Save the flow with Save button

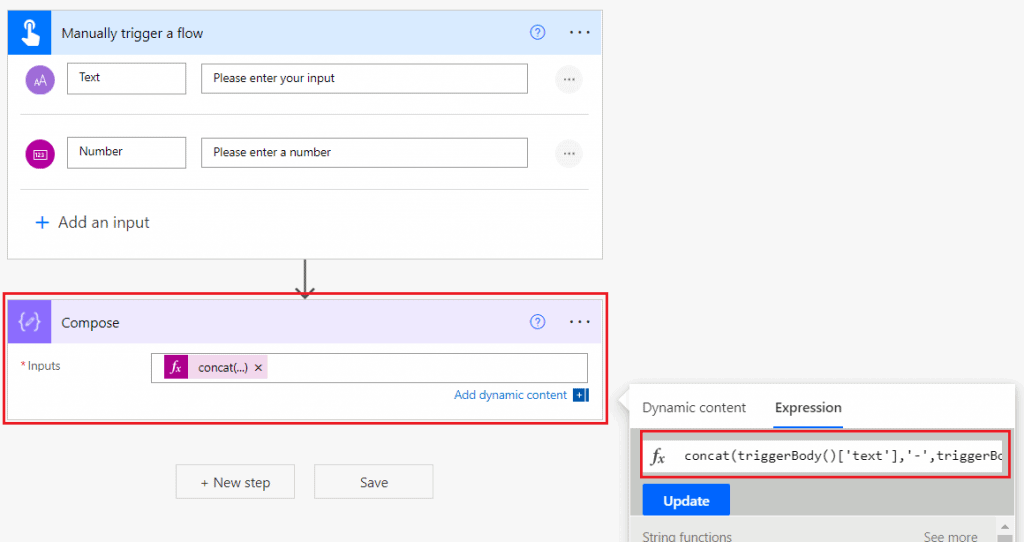pos(374,482)
